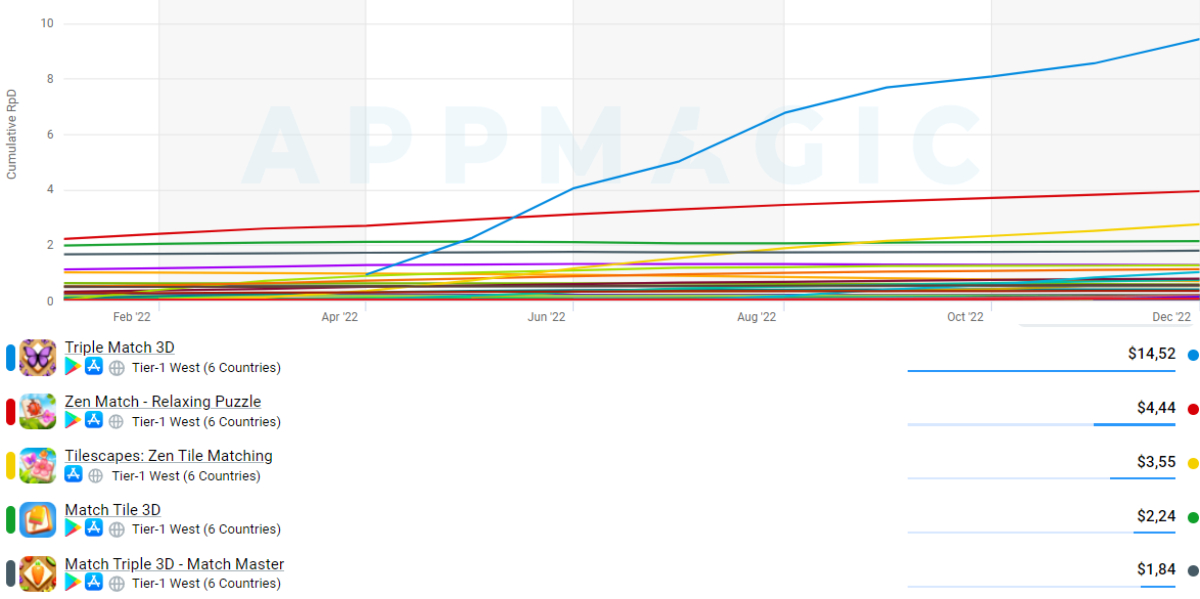Open the Match Triple 3D - Match Master link

pyautogui.click(x=174, y=564)
